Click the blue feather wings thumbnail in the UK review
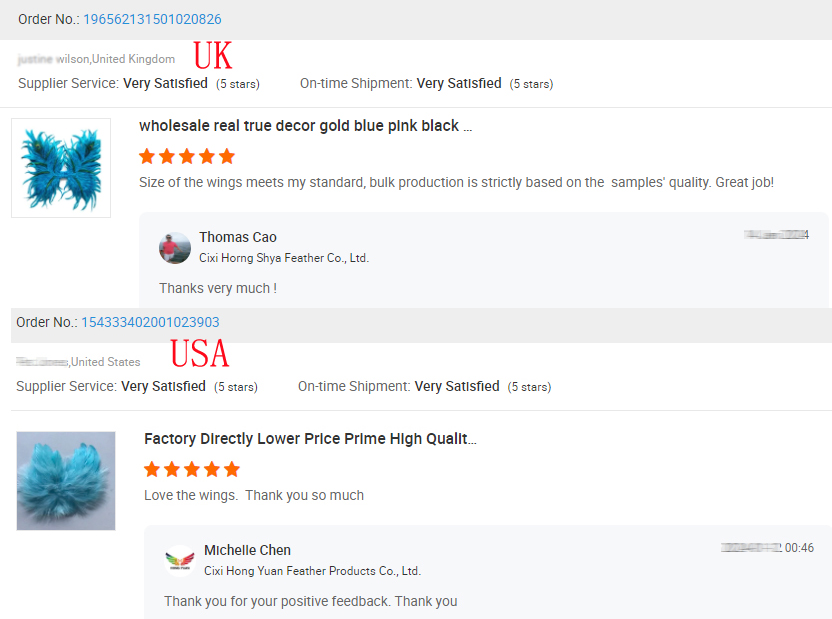Screen dimensions: 832x619 pos(61,168)
